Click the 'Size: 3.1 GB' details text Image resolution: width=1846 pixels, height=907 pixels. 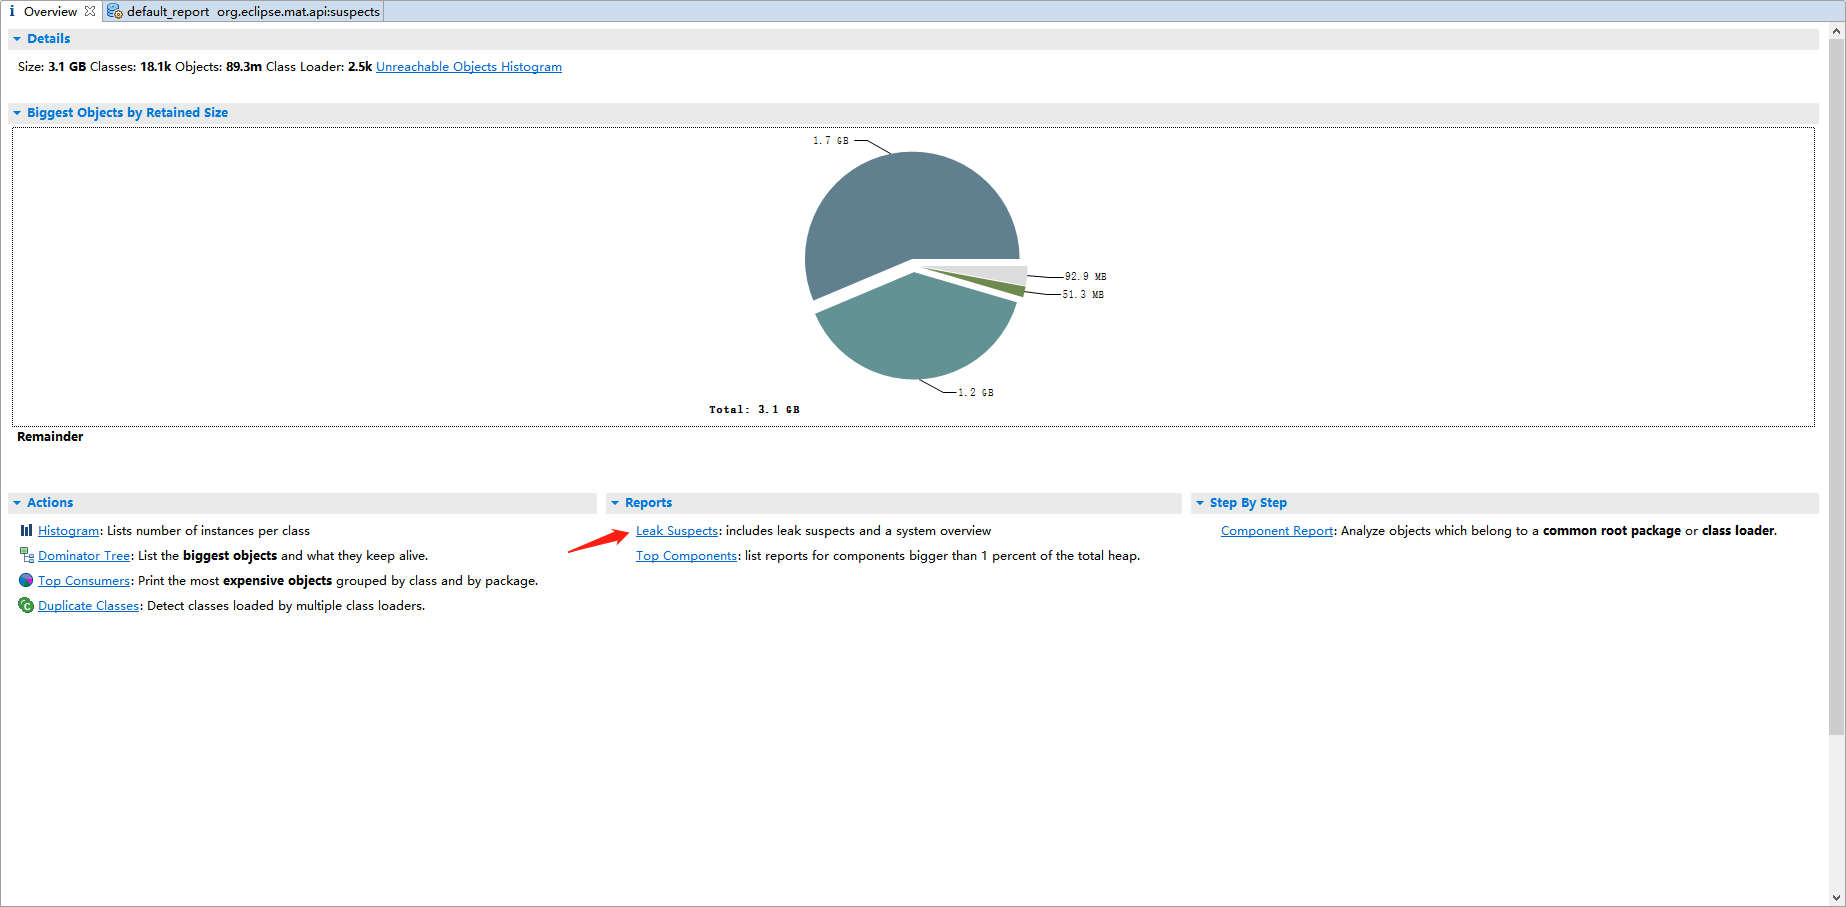click(x=52, y=67)
